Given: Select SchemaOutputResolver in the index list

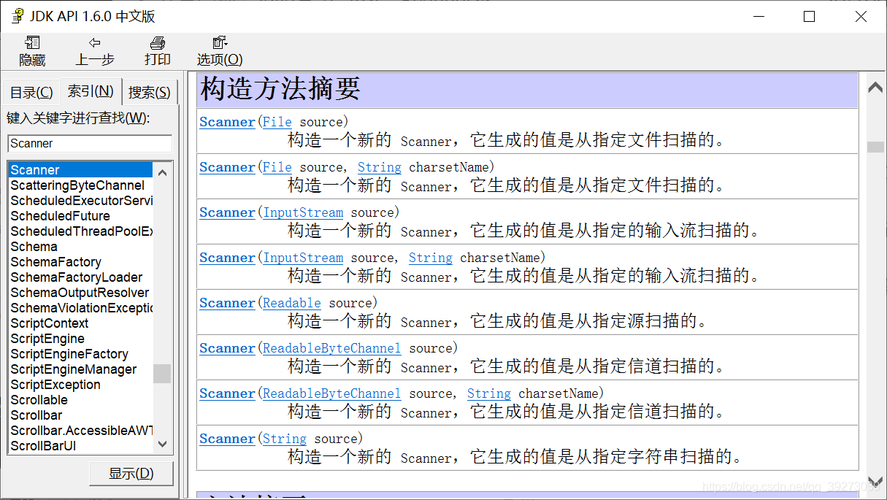Looking at the screenshot, I should (80, 292).
